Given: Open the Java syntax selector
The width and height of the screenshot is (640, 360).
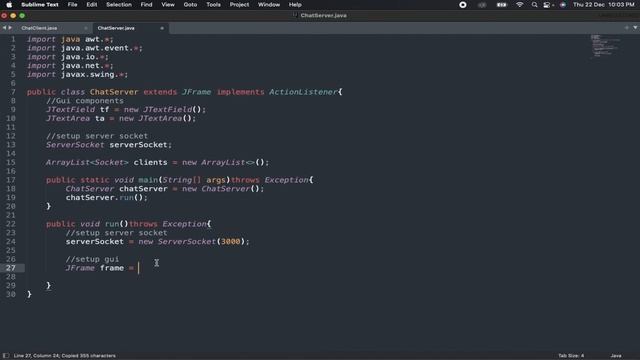Looking at the screenshot, I should [616, 356].
